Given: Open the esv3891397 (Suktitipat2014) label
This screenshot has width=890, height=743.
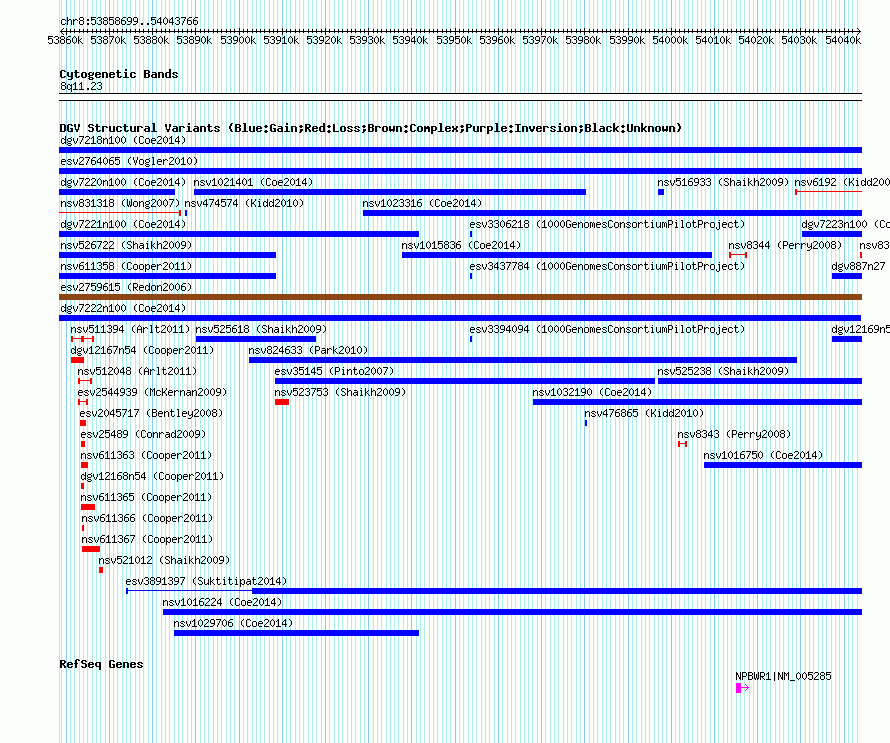Looking at the screenshot, I should click(x=206, y=581).
